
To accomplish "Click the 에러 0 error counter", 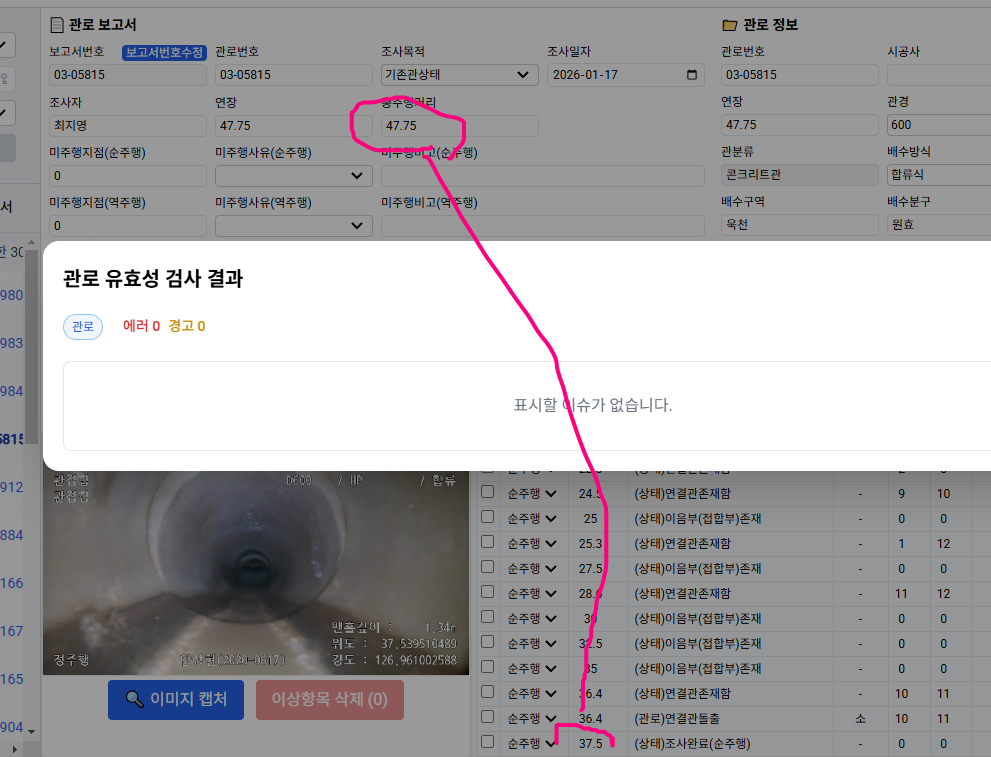I will pos(141,326).
